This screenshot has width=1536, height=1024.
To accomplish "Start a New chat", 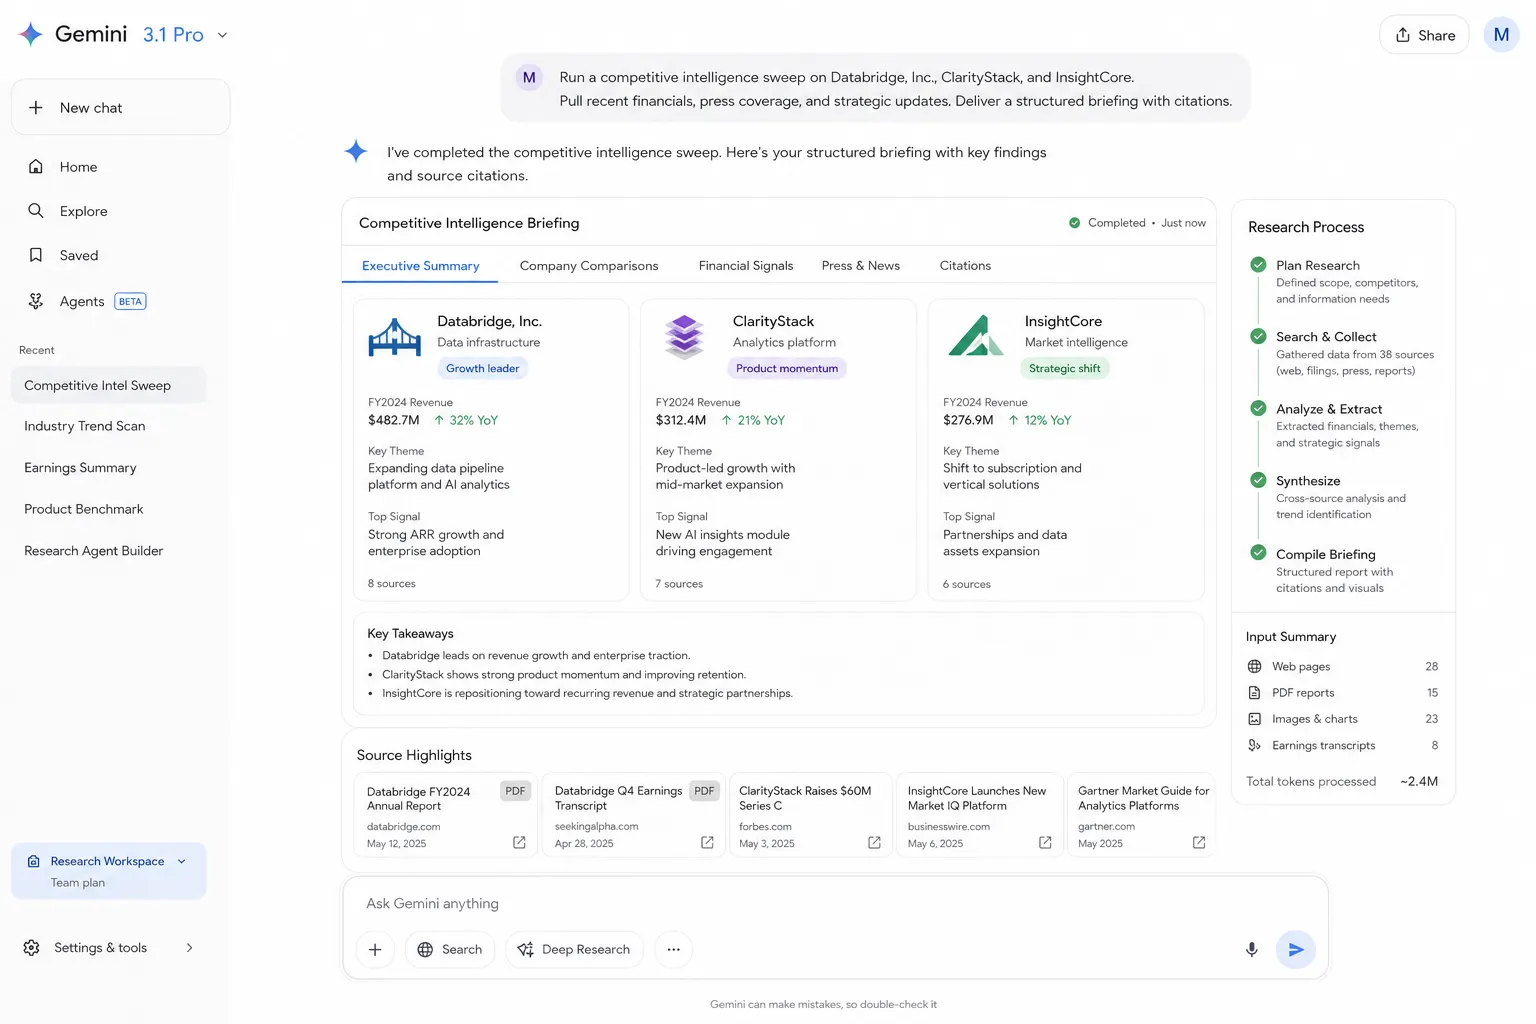I will [x=121, y=107].
